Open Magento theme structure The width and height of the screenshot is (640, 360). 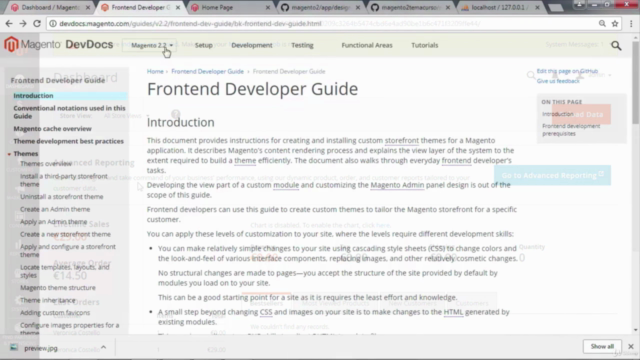(x=58, y=288)
